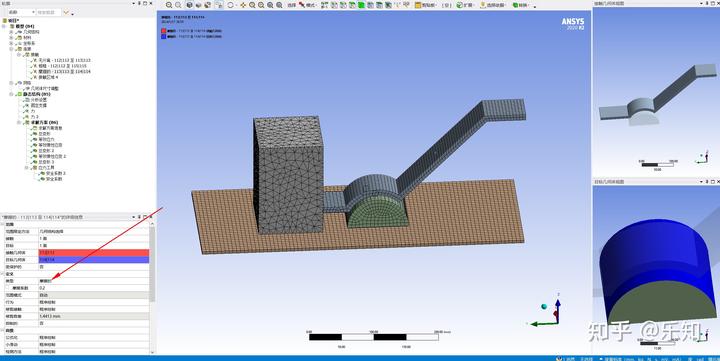
Task: Open the 剪贴板 clipboard menu
Action: pyautogui.click(x=427, y=5)
